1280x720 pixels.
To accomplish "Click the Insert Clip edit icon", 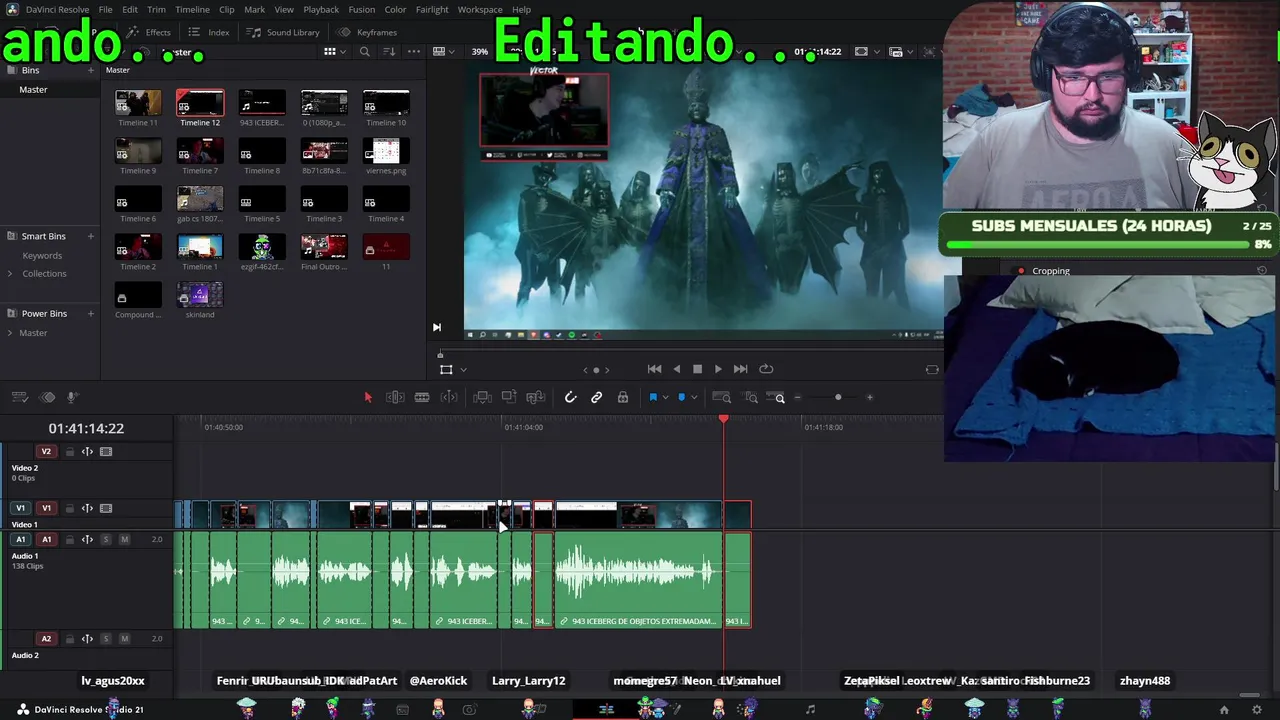I will pyautogui.click(x=482, y=397).
